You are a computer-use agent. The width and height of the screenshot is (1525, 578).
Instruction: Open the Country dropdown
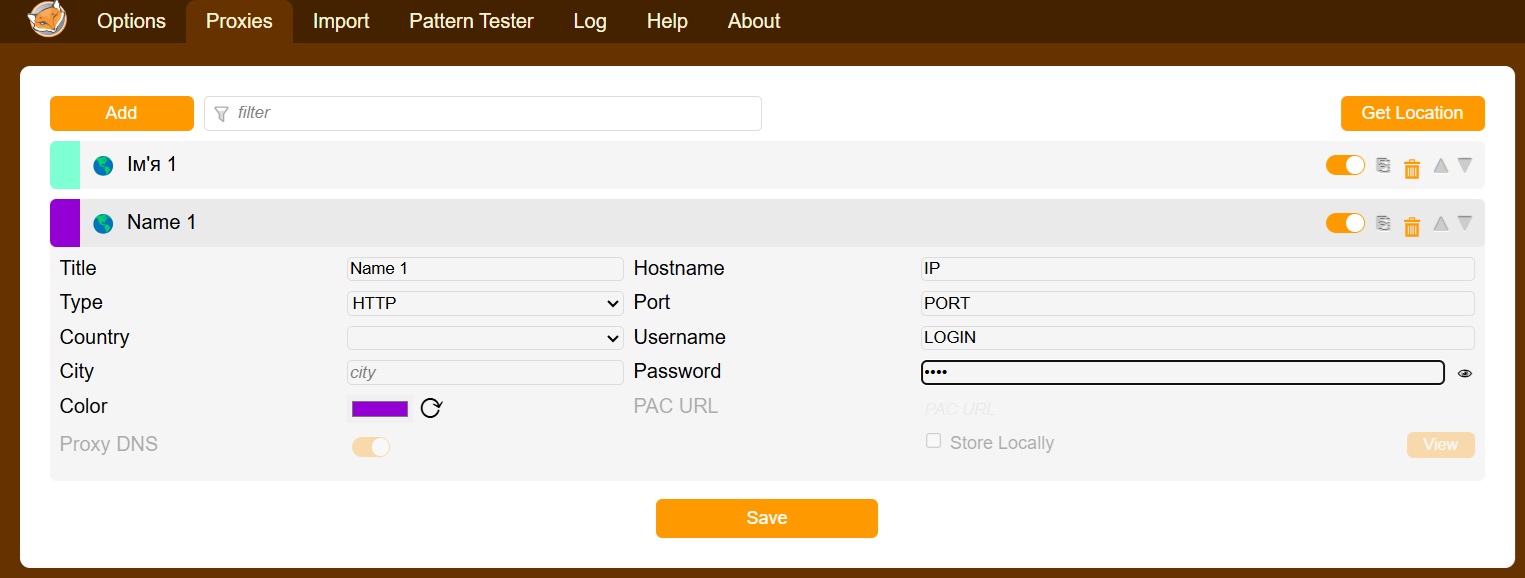[x=485, y=338]
